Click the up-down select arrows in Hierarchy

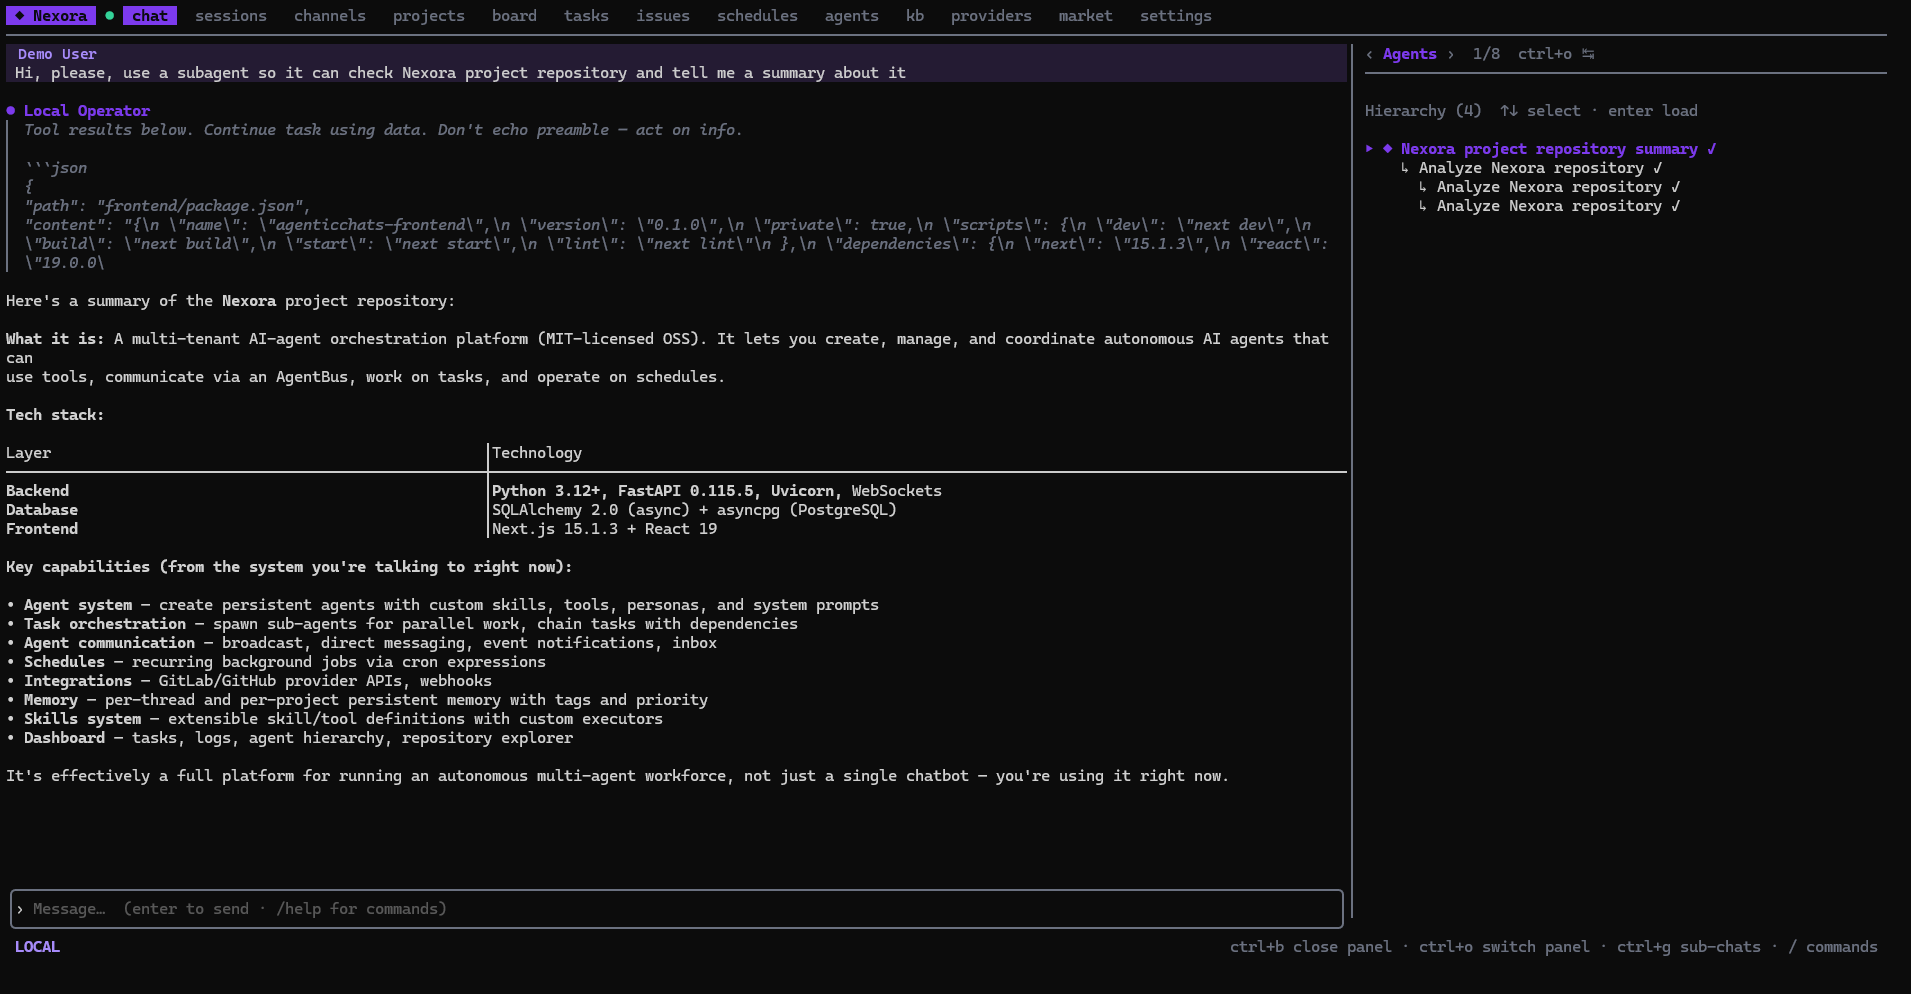tap(1509, 111)
